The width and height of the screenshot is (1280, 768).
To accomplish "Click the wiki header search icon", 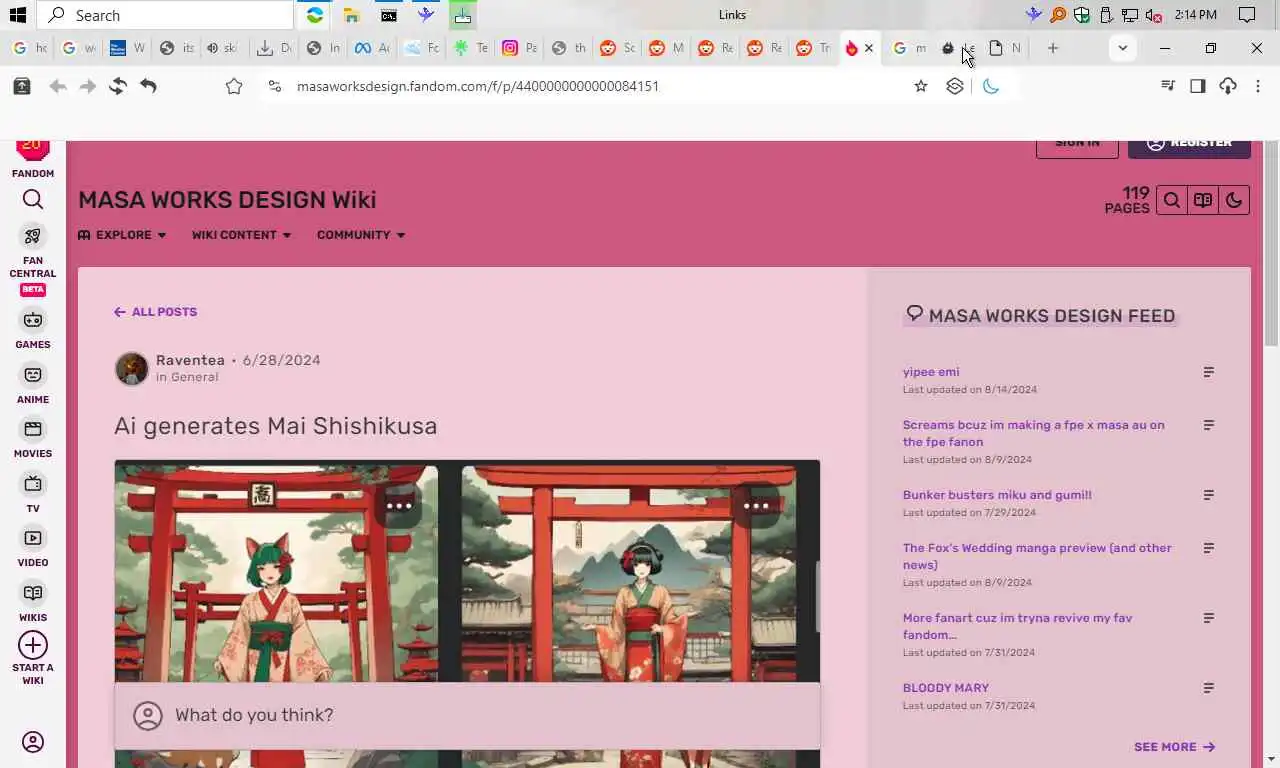I will [1172, 200].
